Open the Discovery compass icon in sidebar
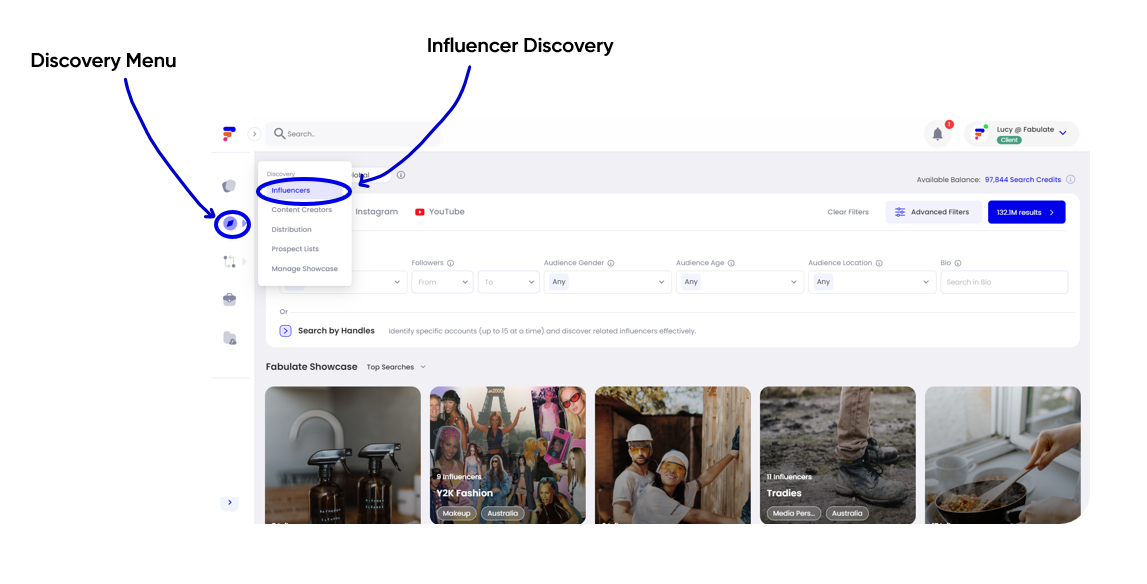This screenshot has height=584, width=1147. point(230,223)
